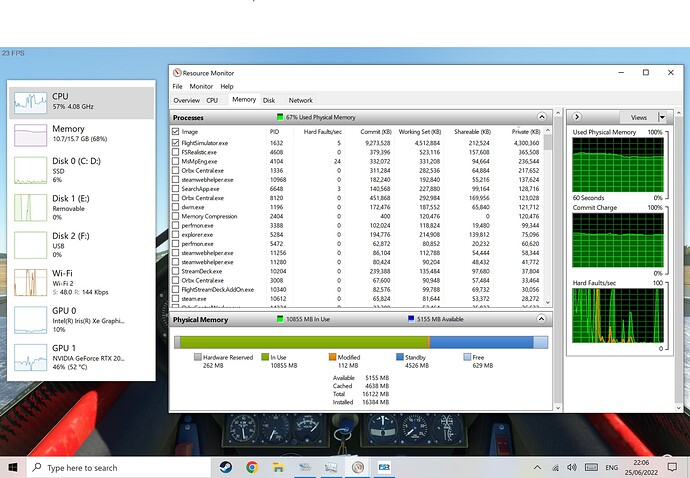Image resolution: width=690 pixels, height=478 pixels.
Task: Open the Views dropdown arrow
Action: click(662, 118)
